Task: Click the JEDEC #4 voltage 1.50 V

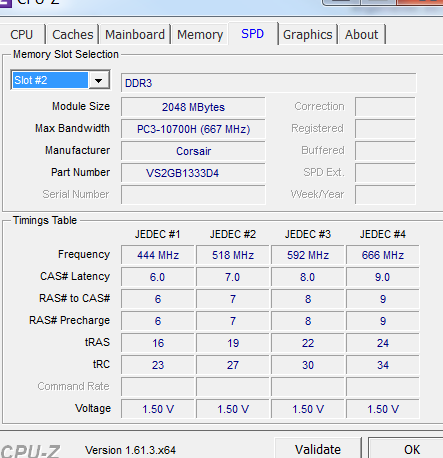Action: [383, 409]
